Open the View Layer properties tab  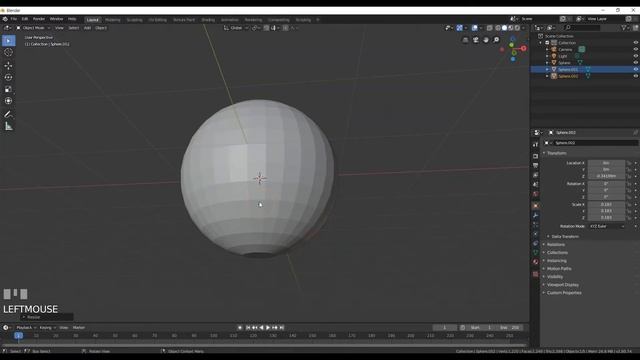pos(536,175)
